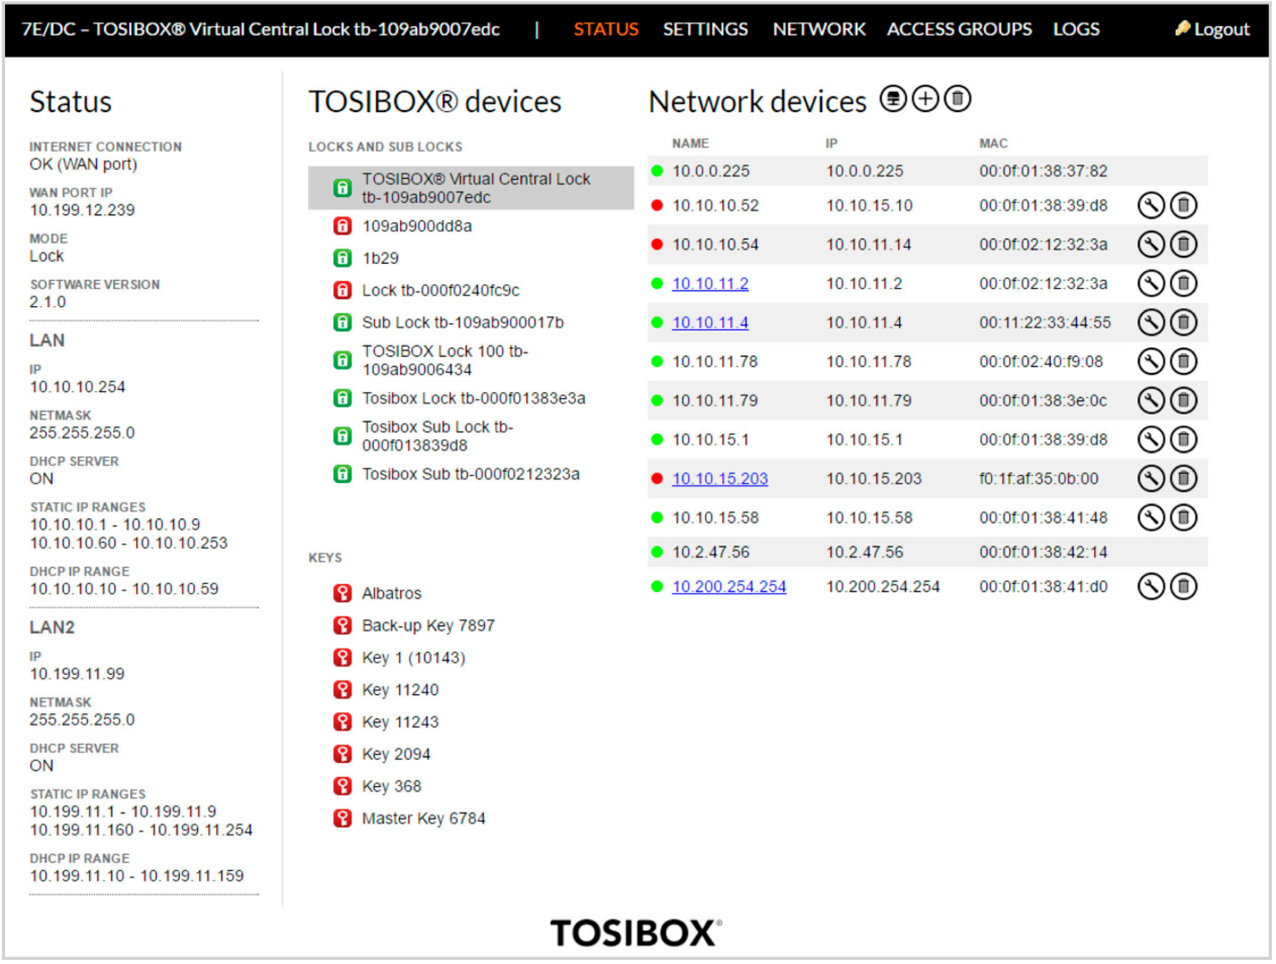The width and height of the screenshot is (1276, 964).
Task: Click the NAME column header
Action: tap(690, 144)
